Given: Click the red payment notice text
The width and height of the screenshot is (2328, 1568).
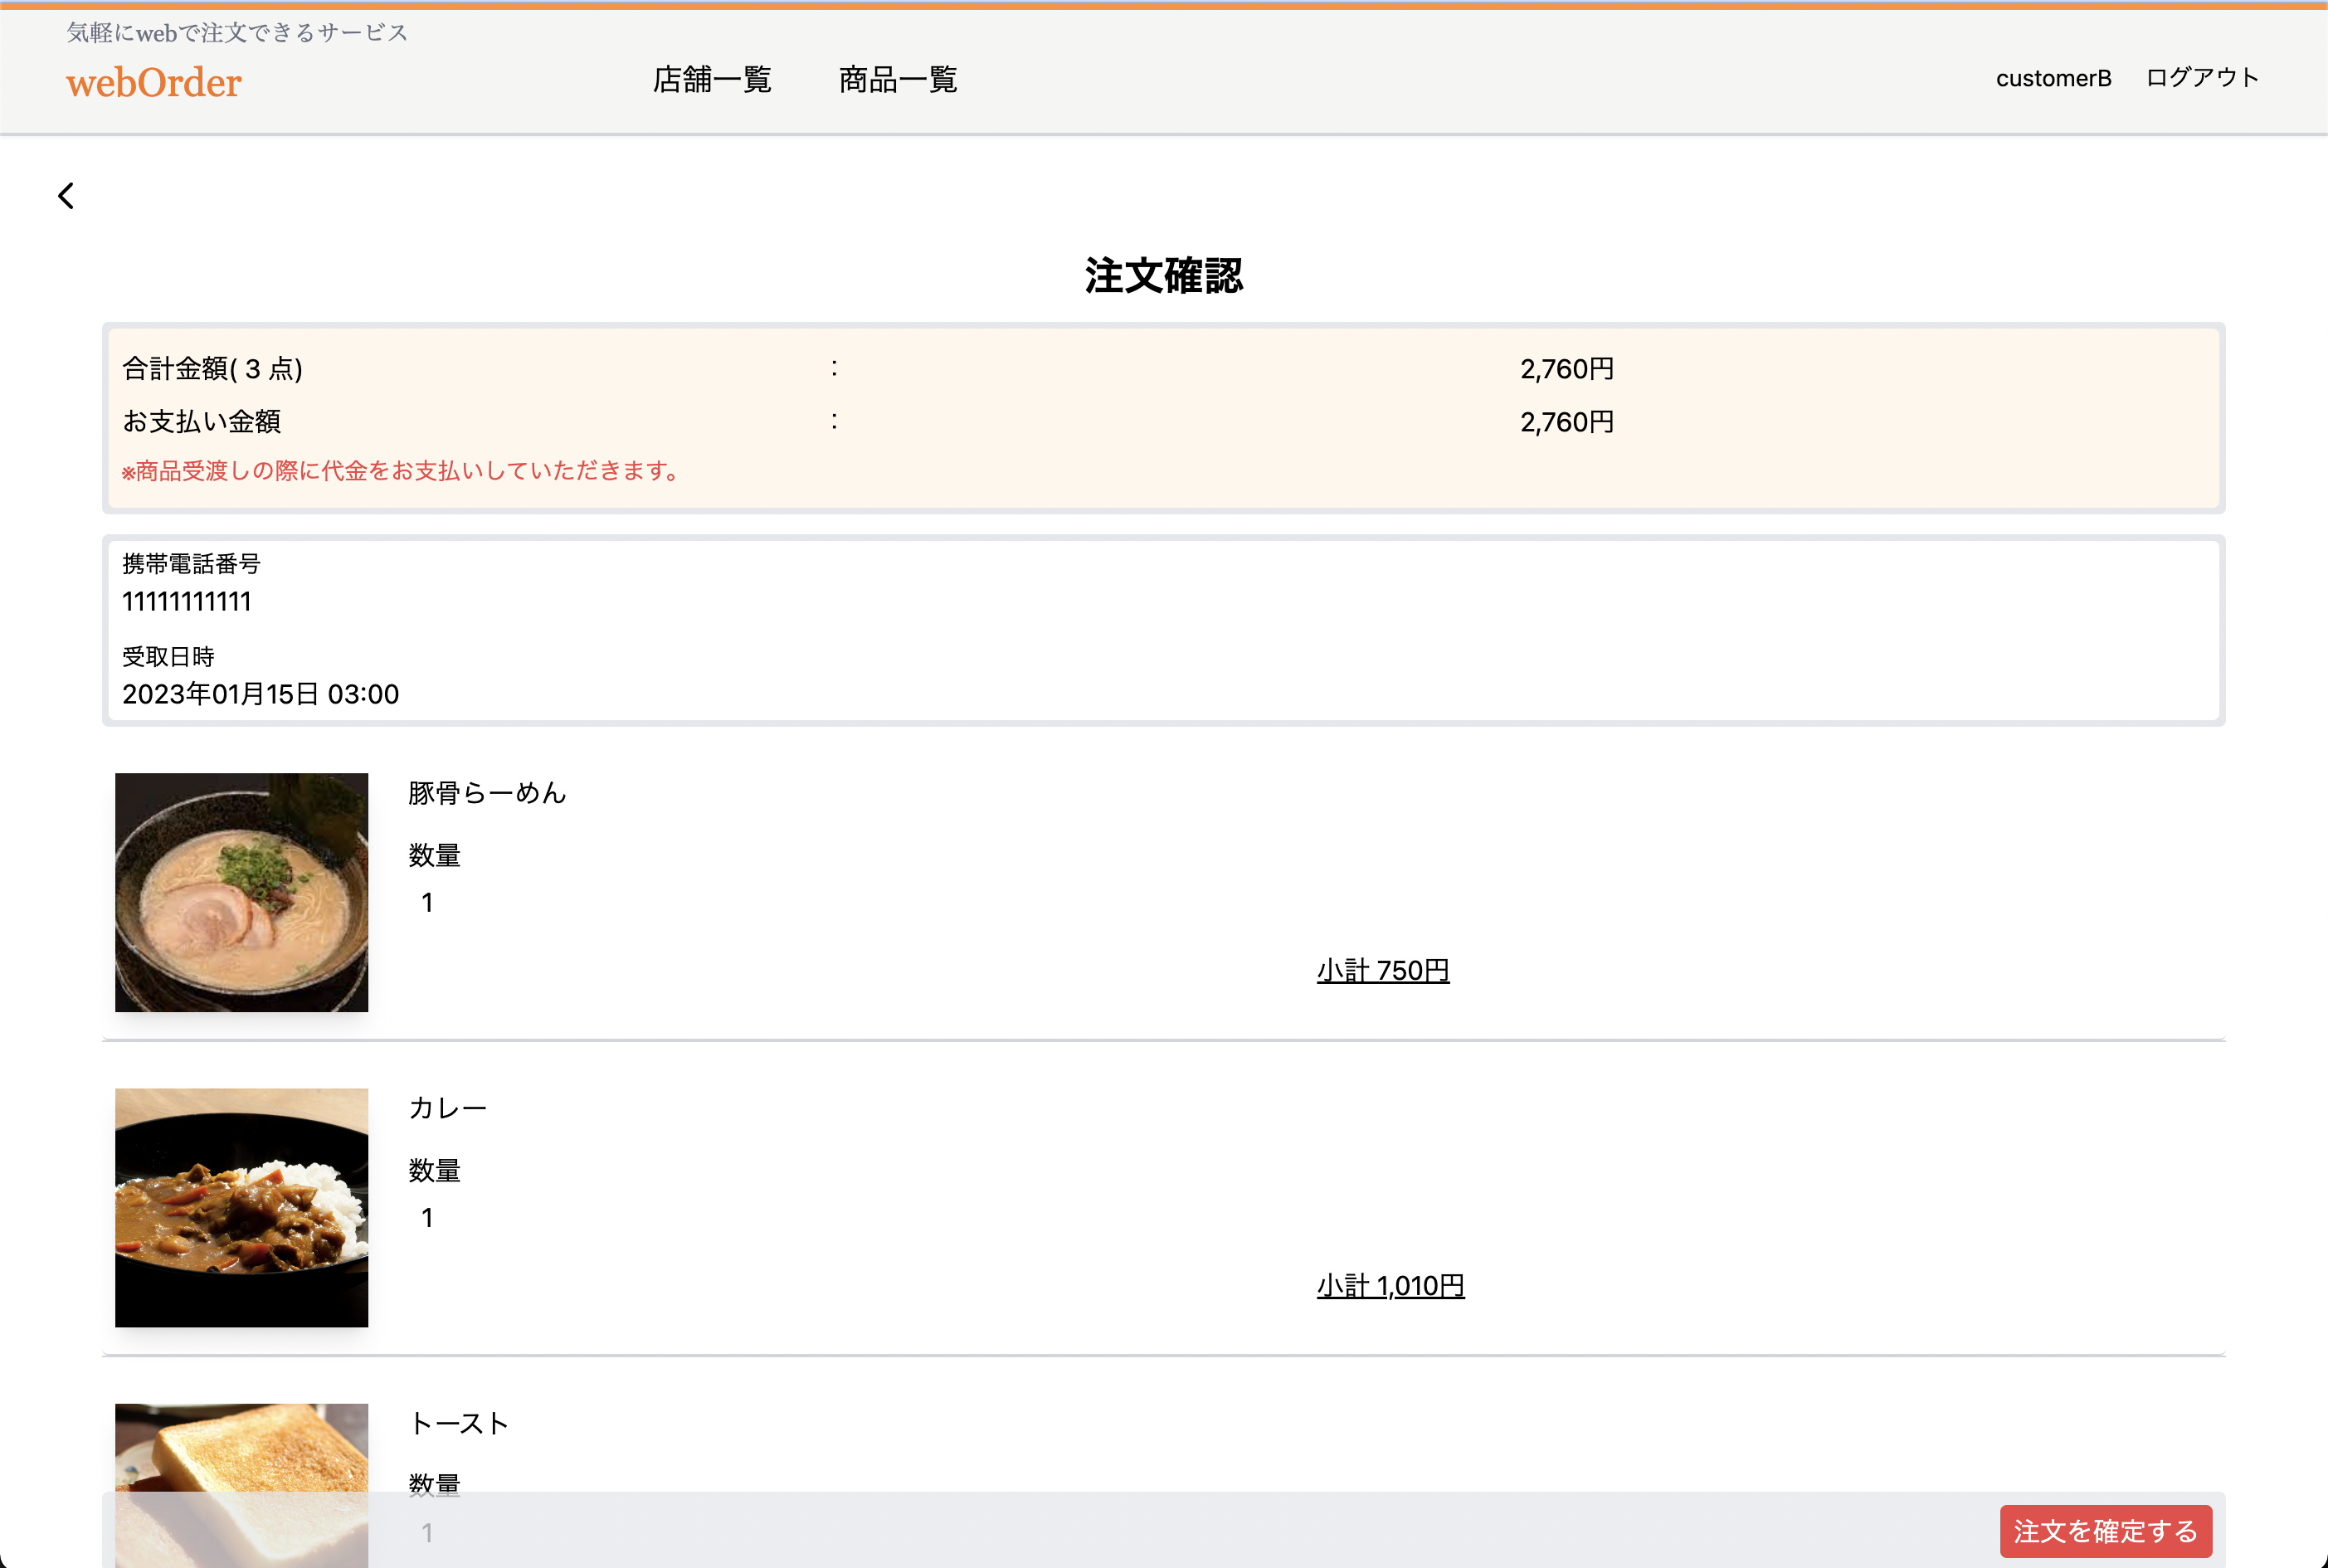Looking at the screenshot, I should coord(398,470).
